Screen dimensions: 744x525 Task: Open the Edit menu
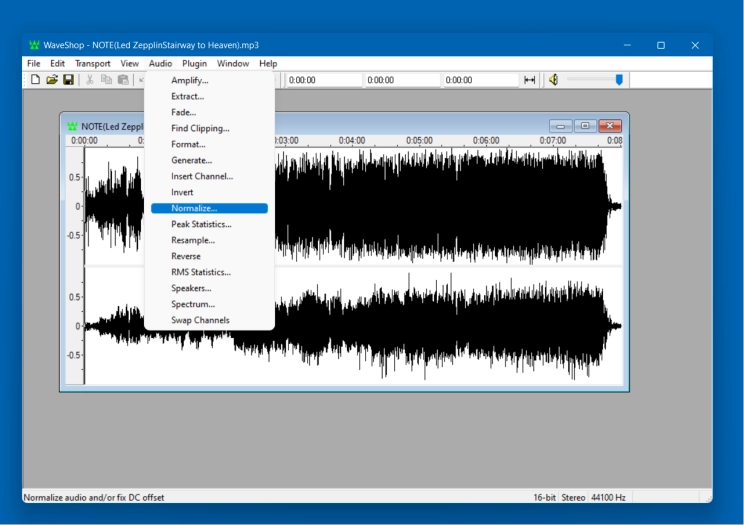pos(57,64)
